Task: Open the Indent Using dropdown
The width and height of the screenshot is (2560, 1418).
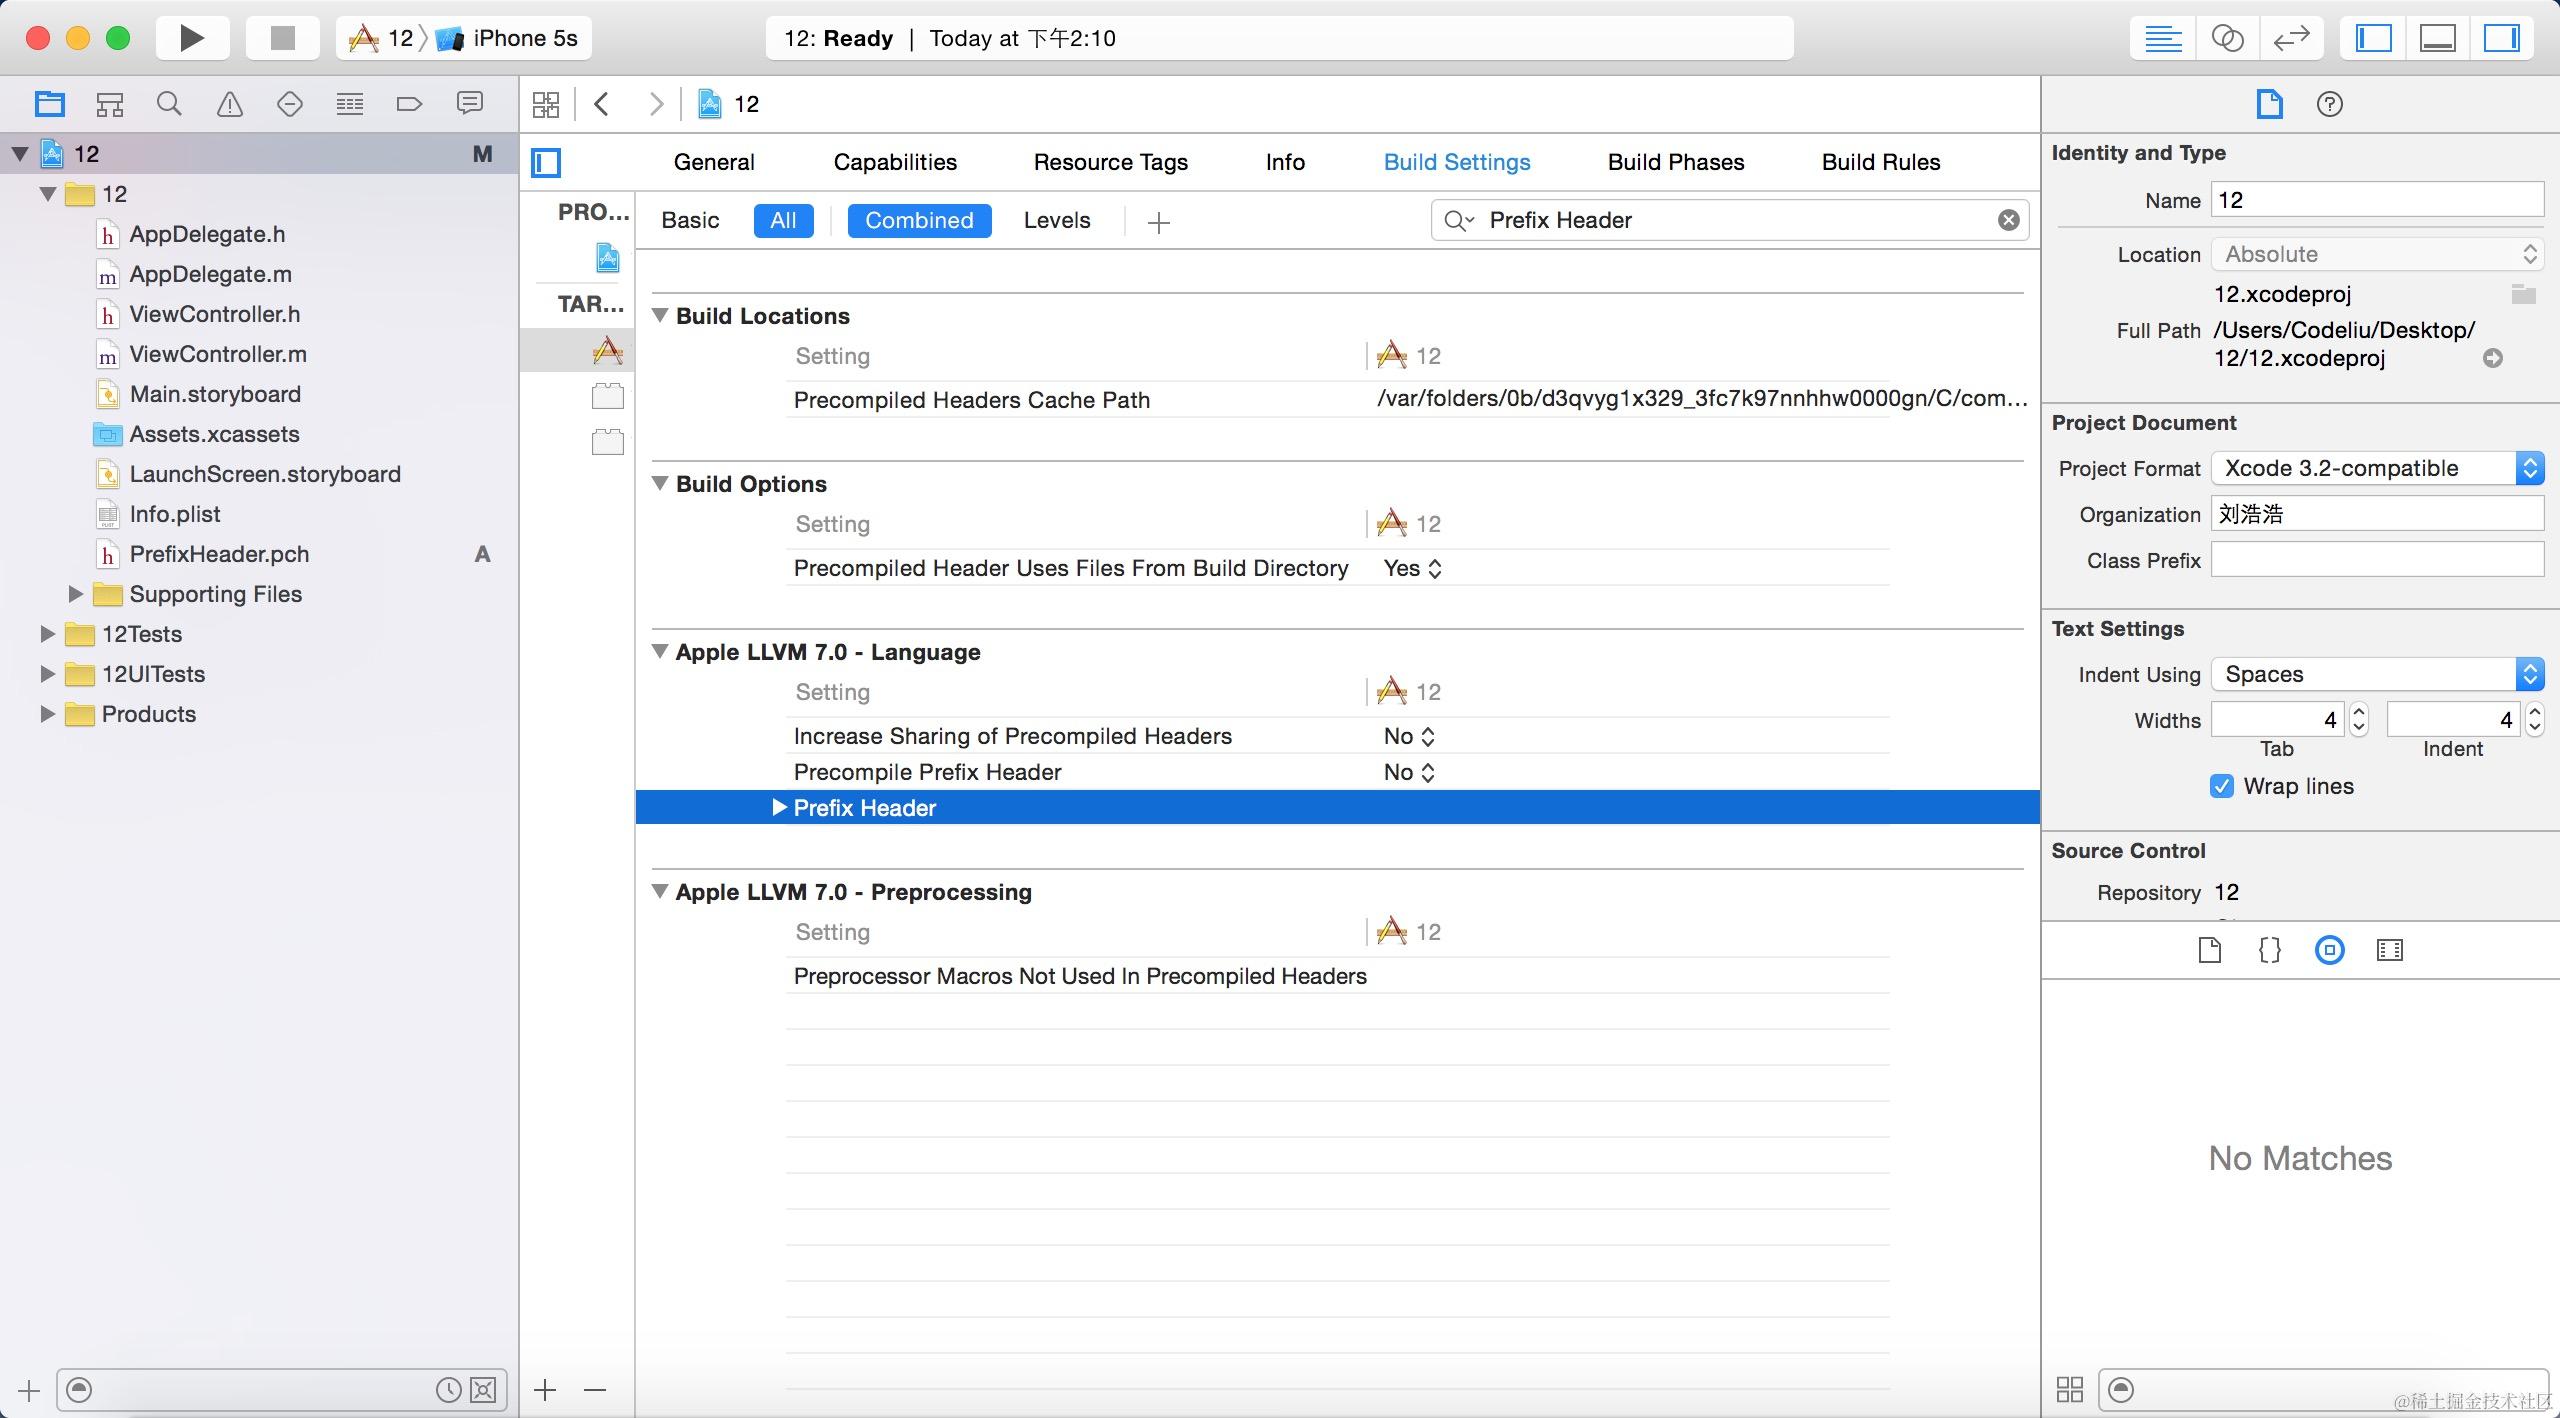Action: [2376, 674]
